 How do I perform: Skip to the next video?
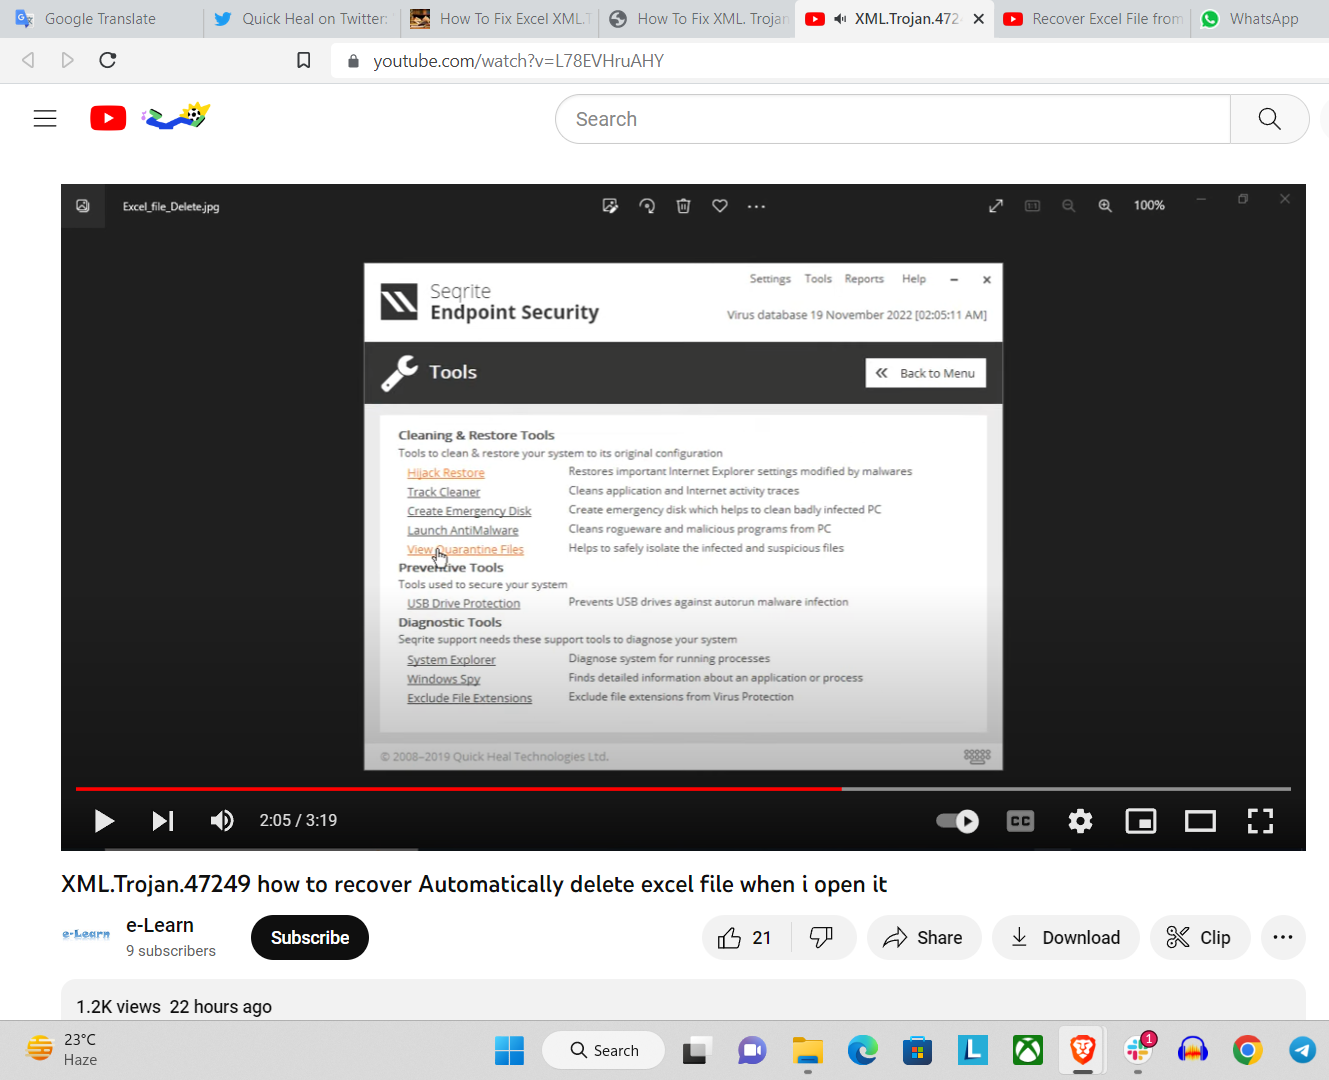(163, 821)
